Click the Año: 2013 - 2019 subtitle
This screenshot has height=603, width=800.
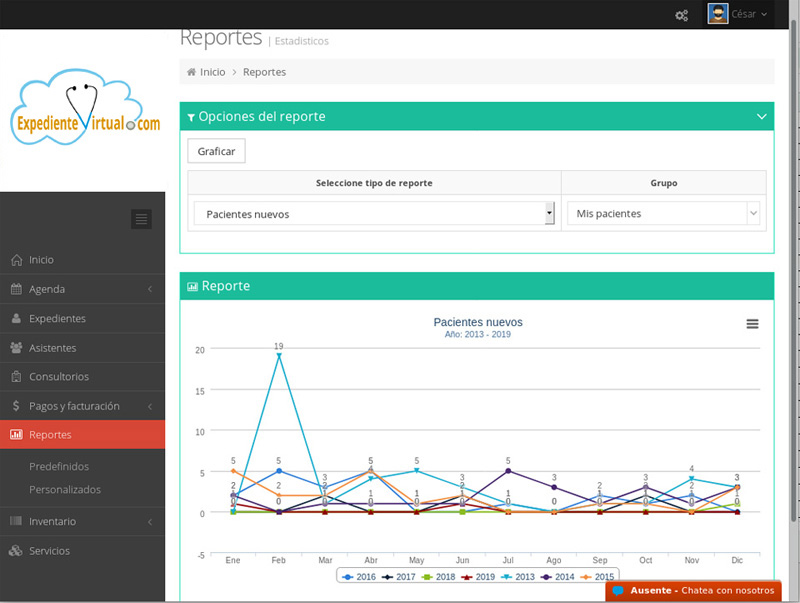pos(478,334)
